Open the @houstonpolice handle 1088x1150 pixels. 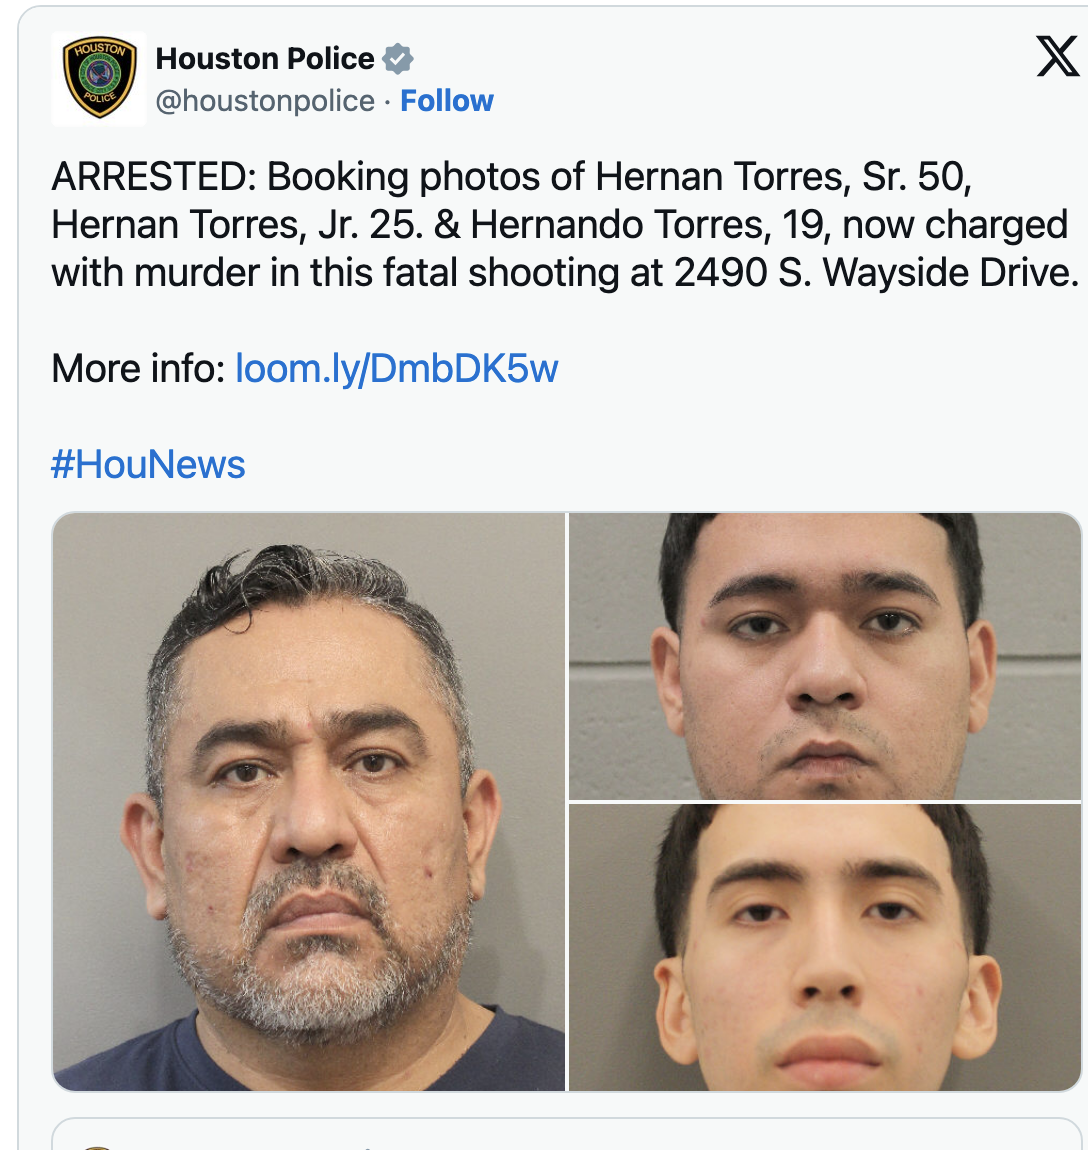[265, 100]
